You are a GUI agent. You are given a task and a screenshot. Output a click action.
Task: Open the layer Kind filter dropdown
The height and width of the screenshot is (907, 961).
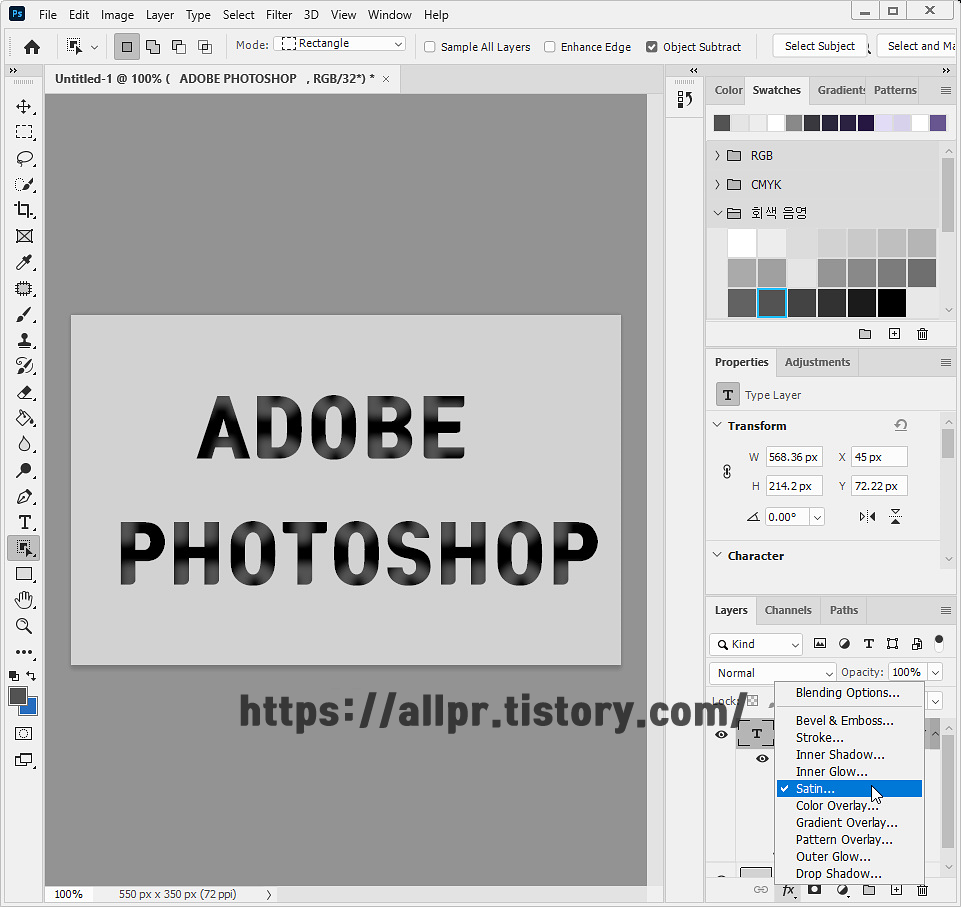click(x=756, y=644)
